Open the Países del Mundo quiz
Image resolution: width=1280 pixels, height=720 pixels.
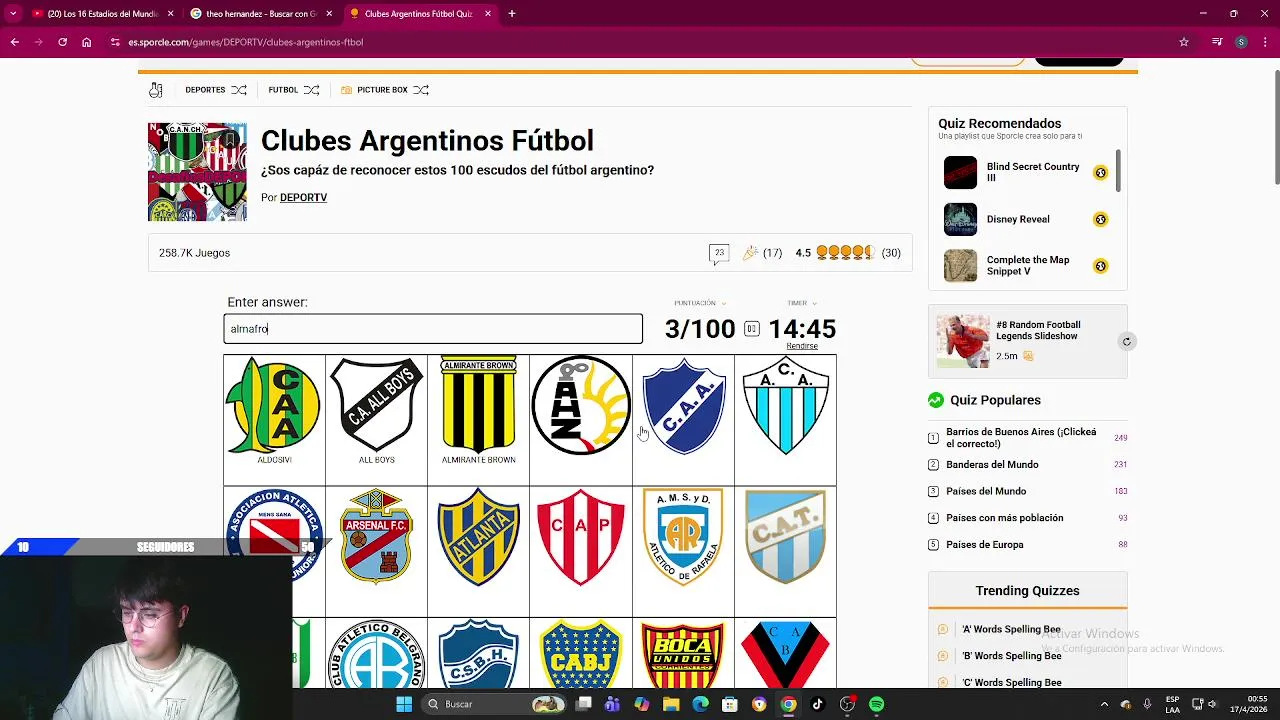[x=986, y=491]
